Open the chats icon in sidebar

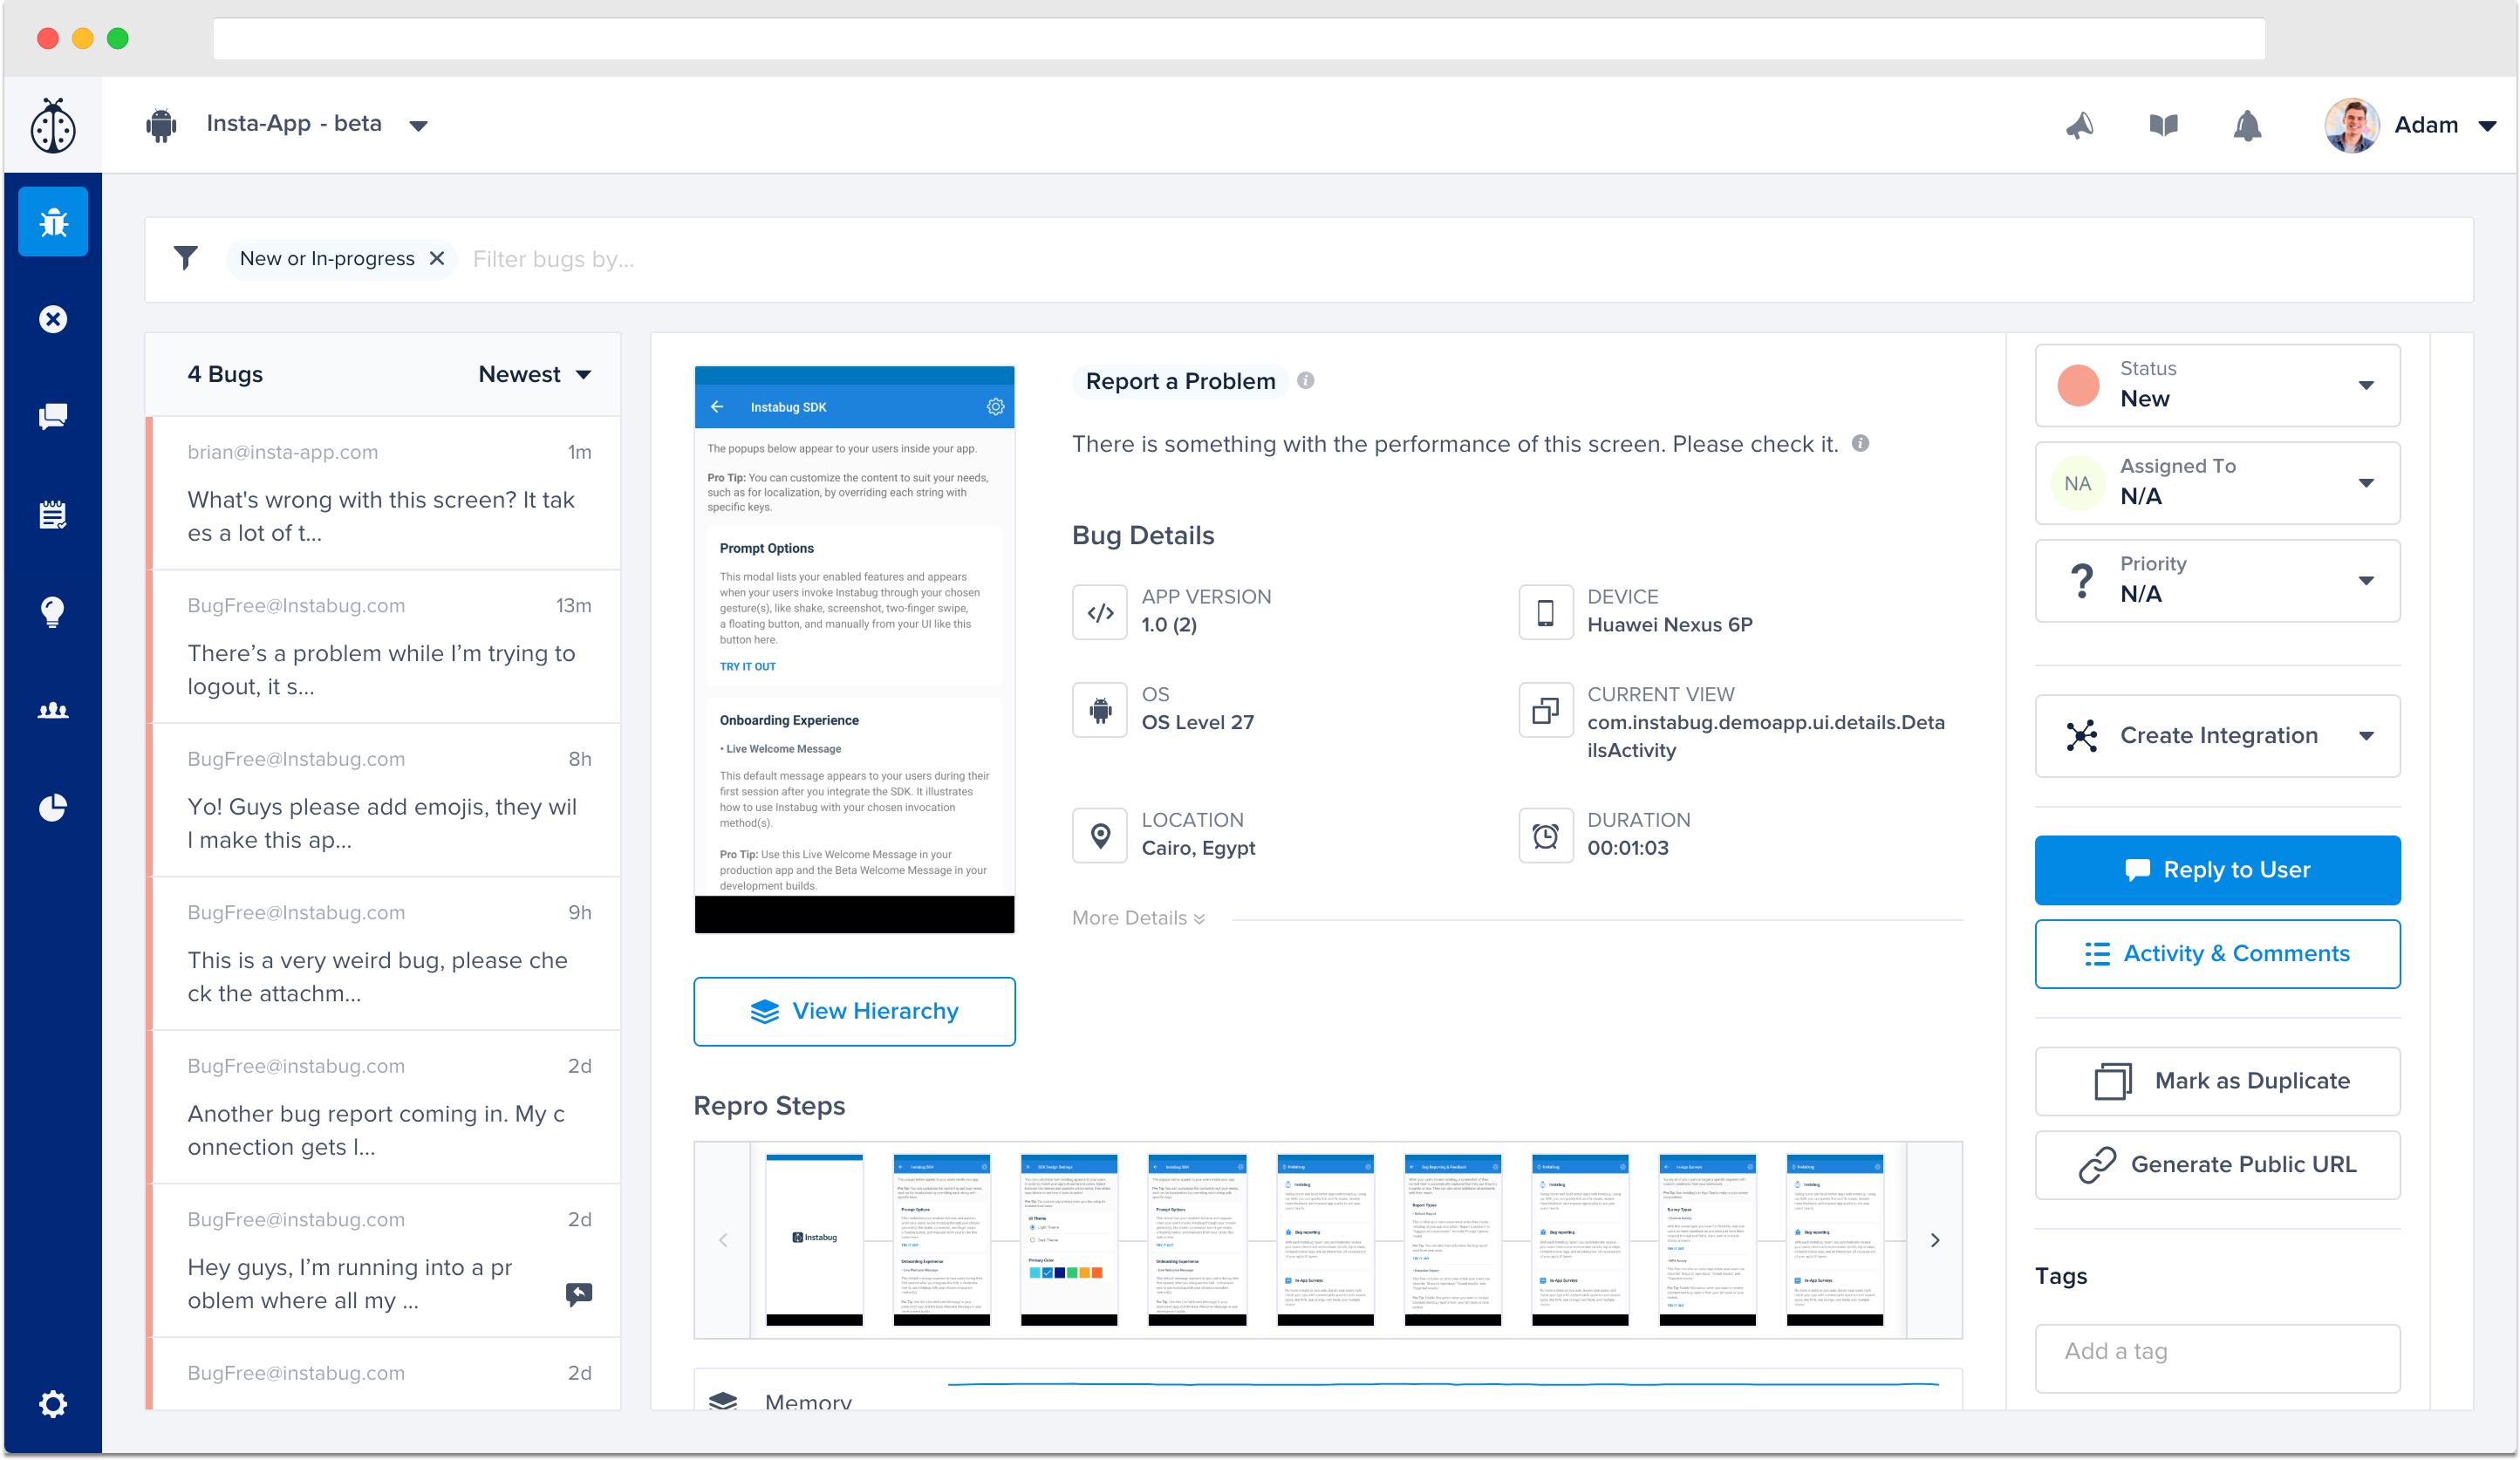pyautogui.click(x=53, y=417)
